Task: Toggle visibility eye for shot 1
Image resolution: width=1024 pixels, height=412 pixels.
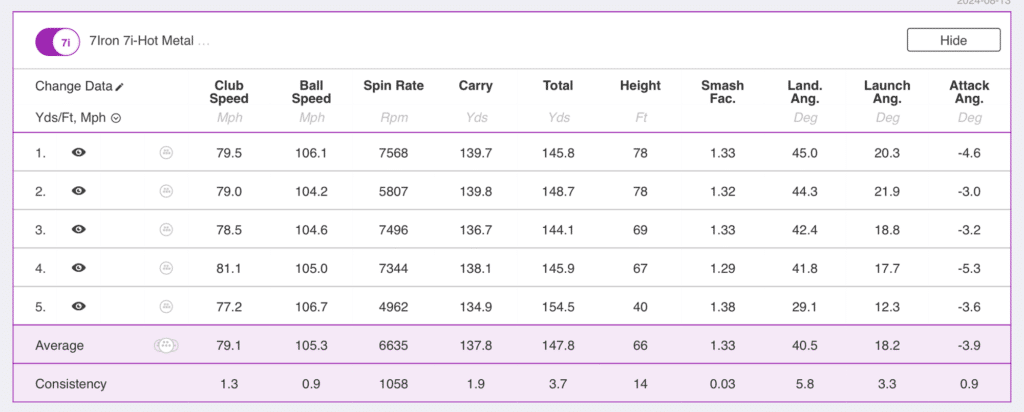Action: click(79, 153)
